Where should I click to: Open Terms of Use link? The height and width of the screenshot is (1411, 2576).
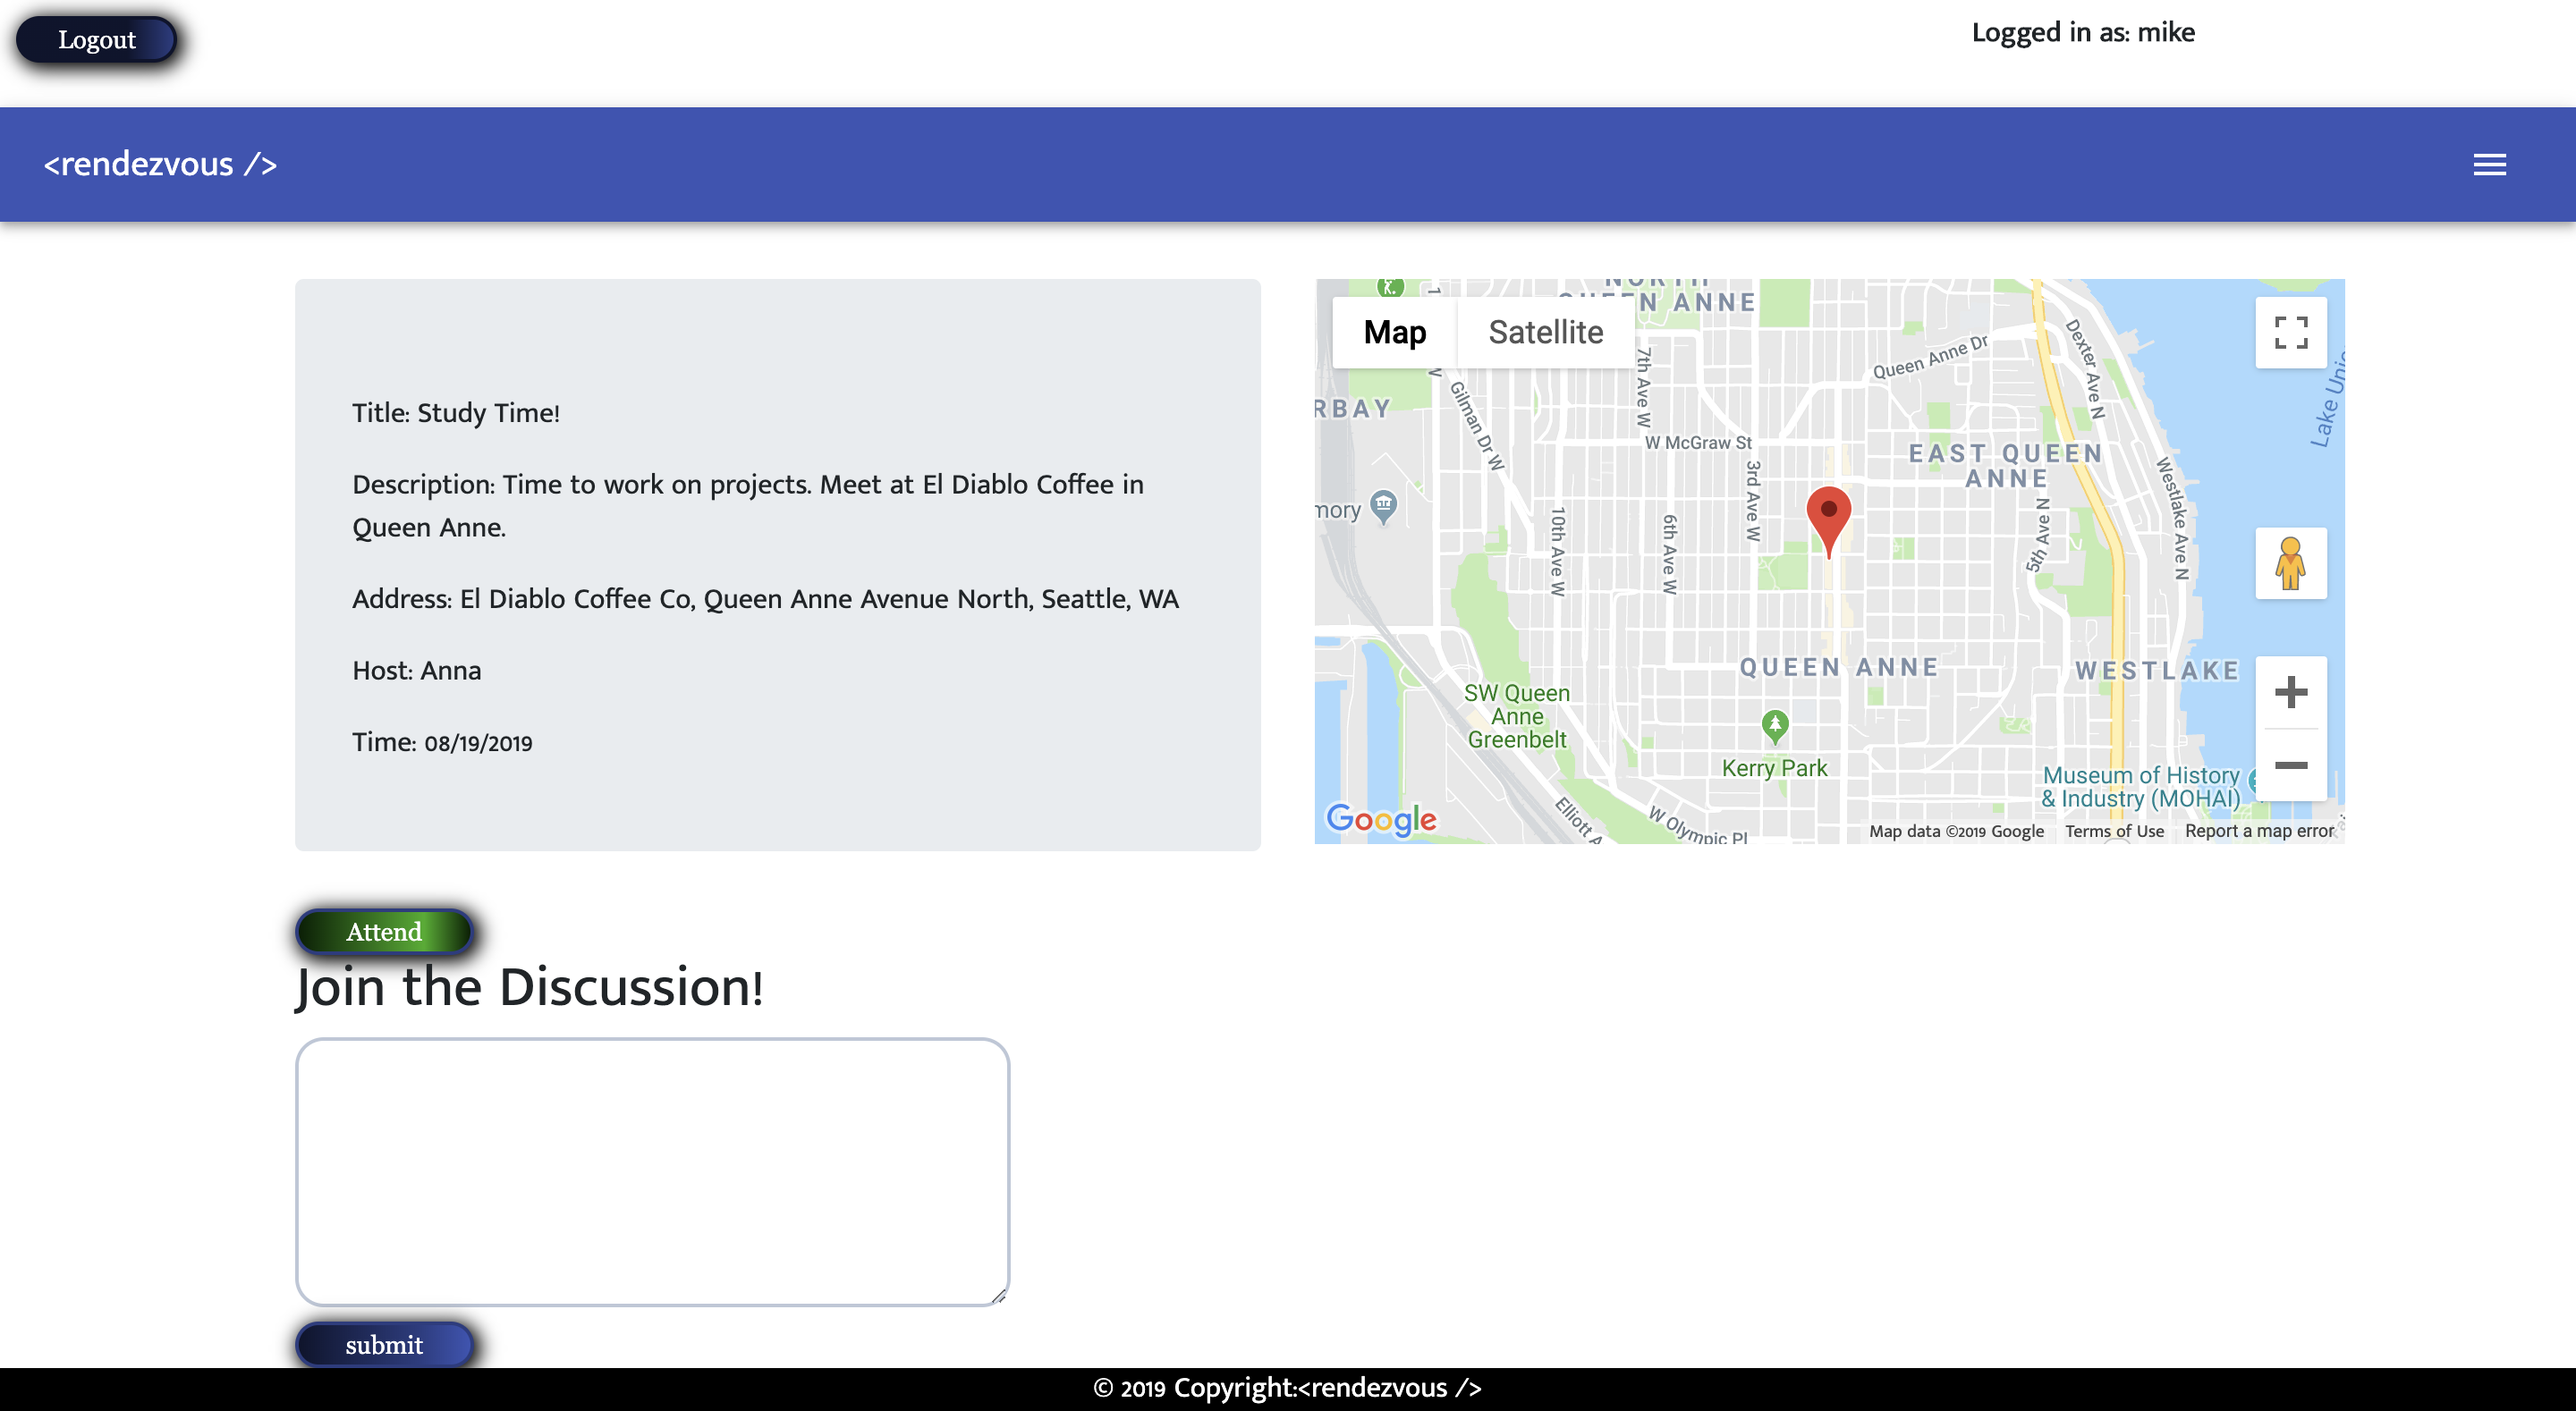click(x=2114, y=831)
